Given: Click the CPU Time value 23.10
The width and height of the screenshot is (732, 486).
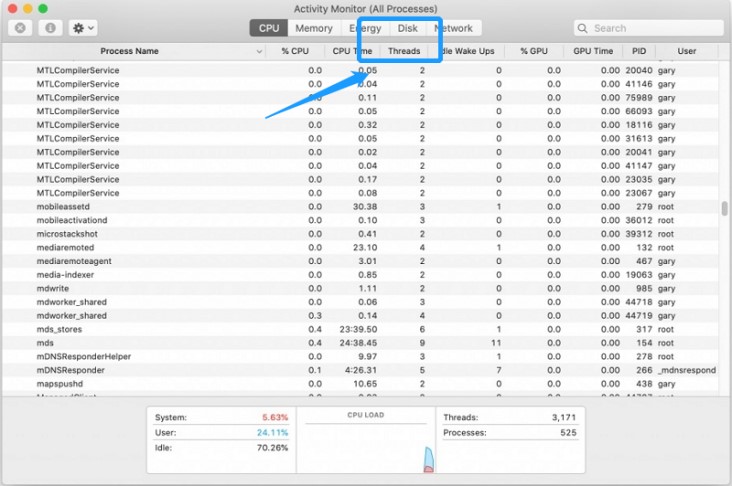Looking at the screenshot, I should point(365,247).
